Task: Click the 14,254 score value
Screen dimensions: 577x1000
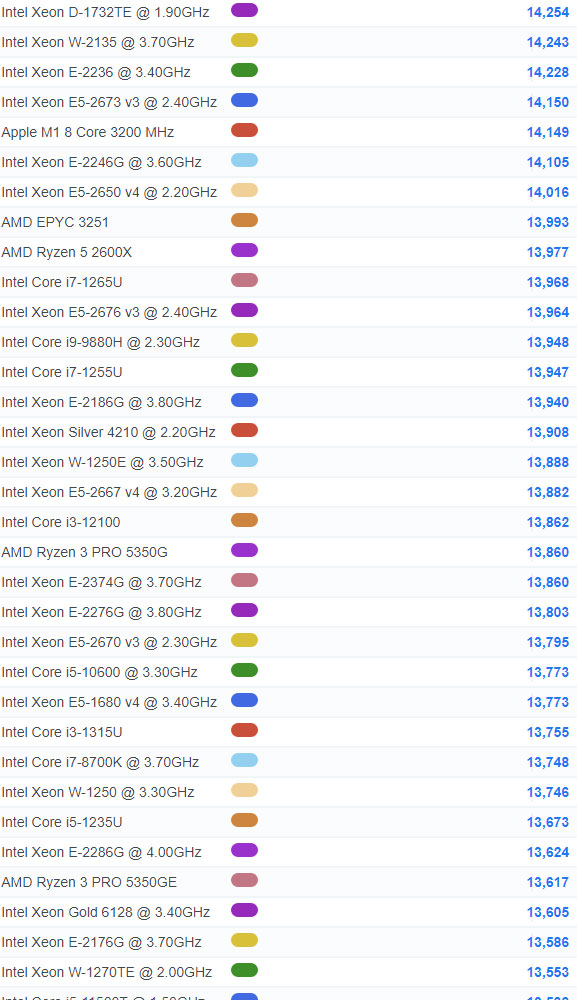Action: pos(548,12)
